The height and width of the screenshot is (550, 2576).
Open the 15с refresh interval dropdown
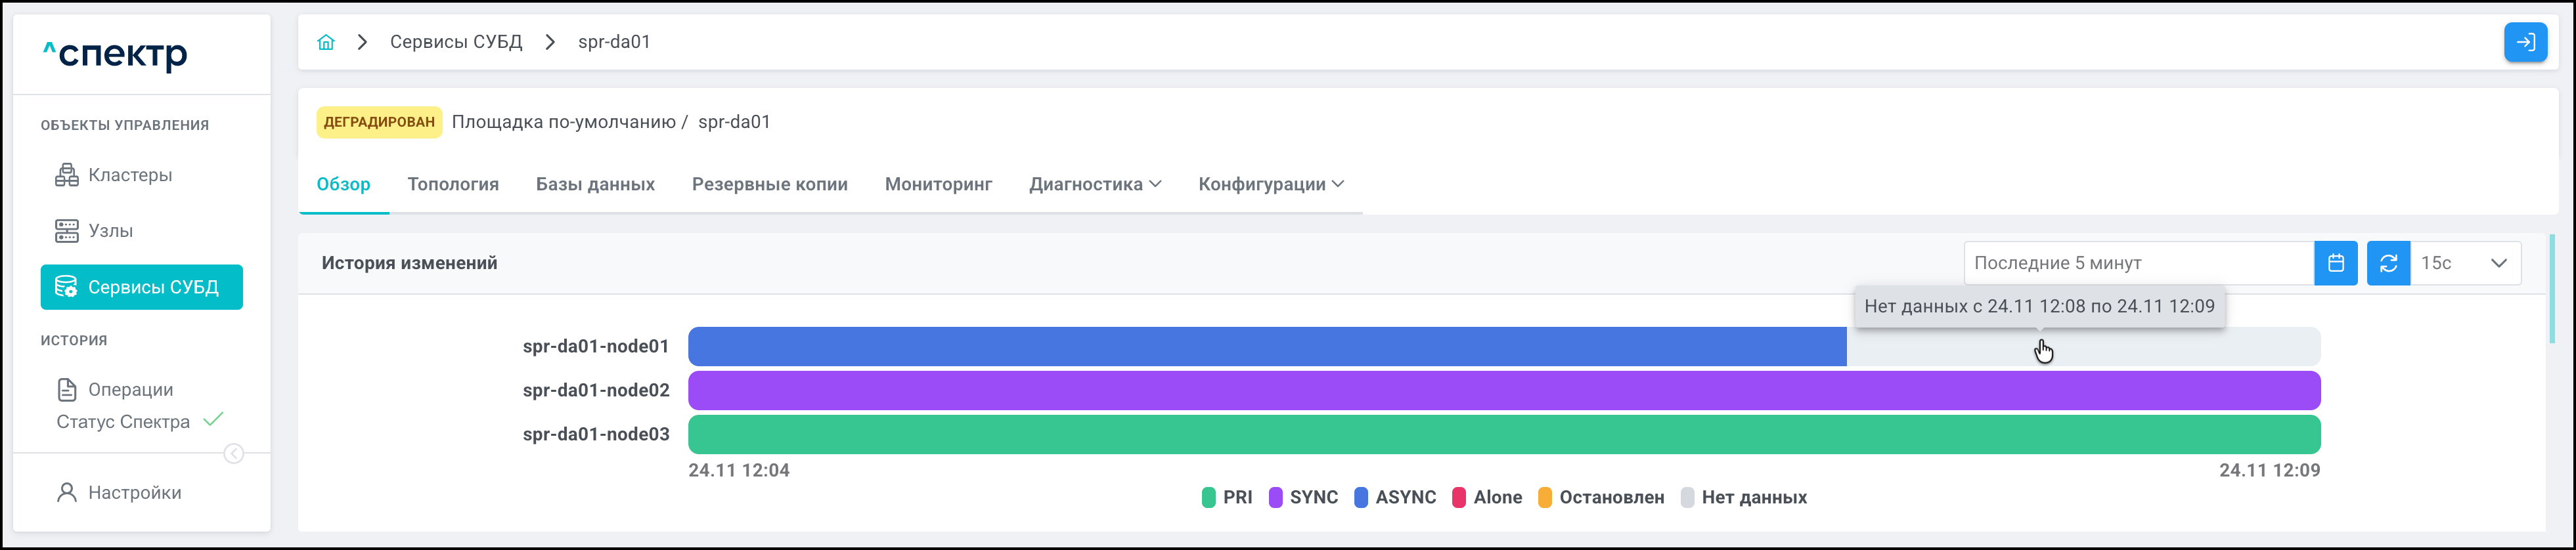point(2464,263)
